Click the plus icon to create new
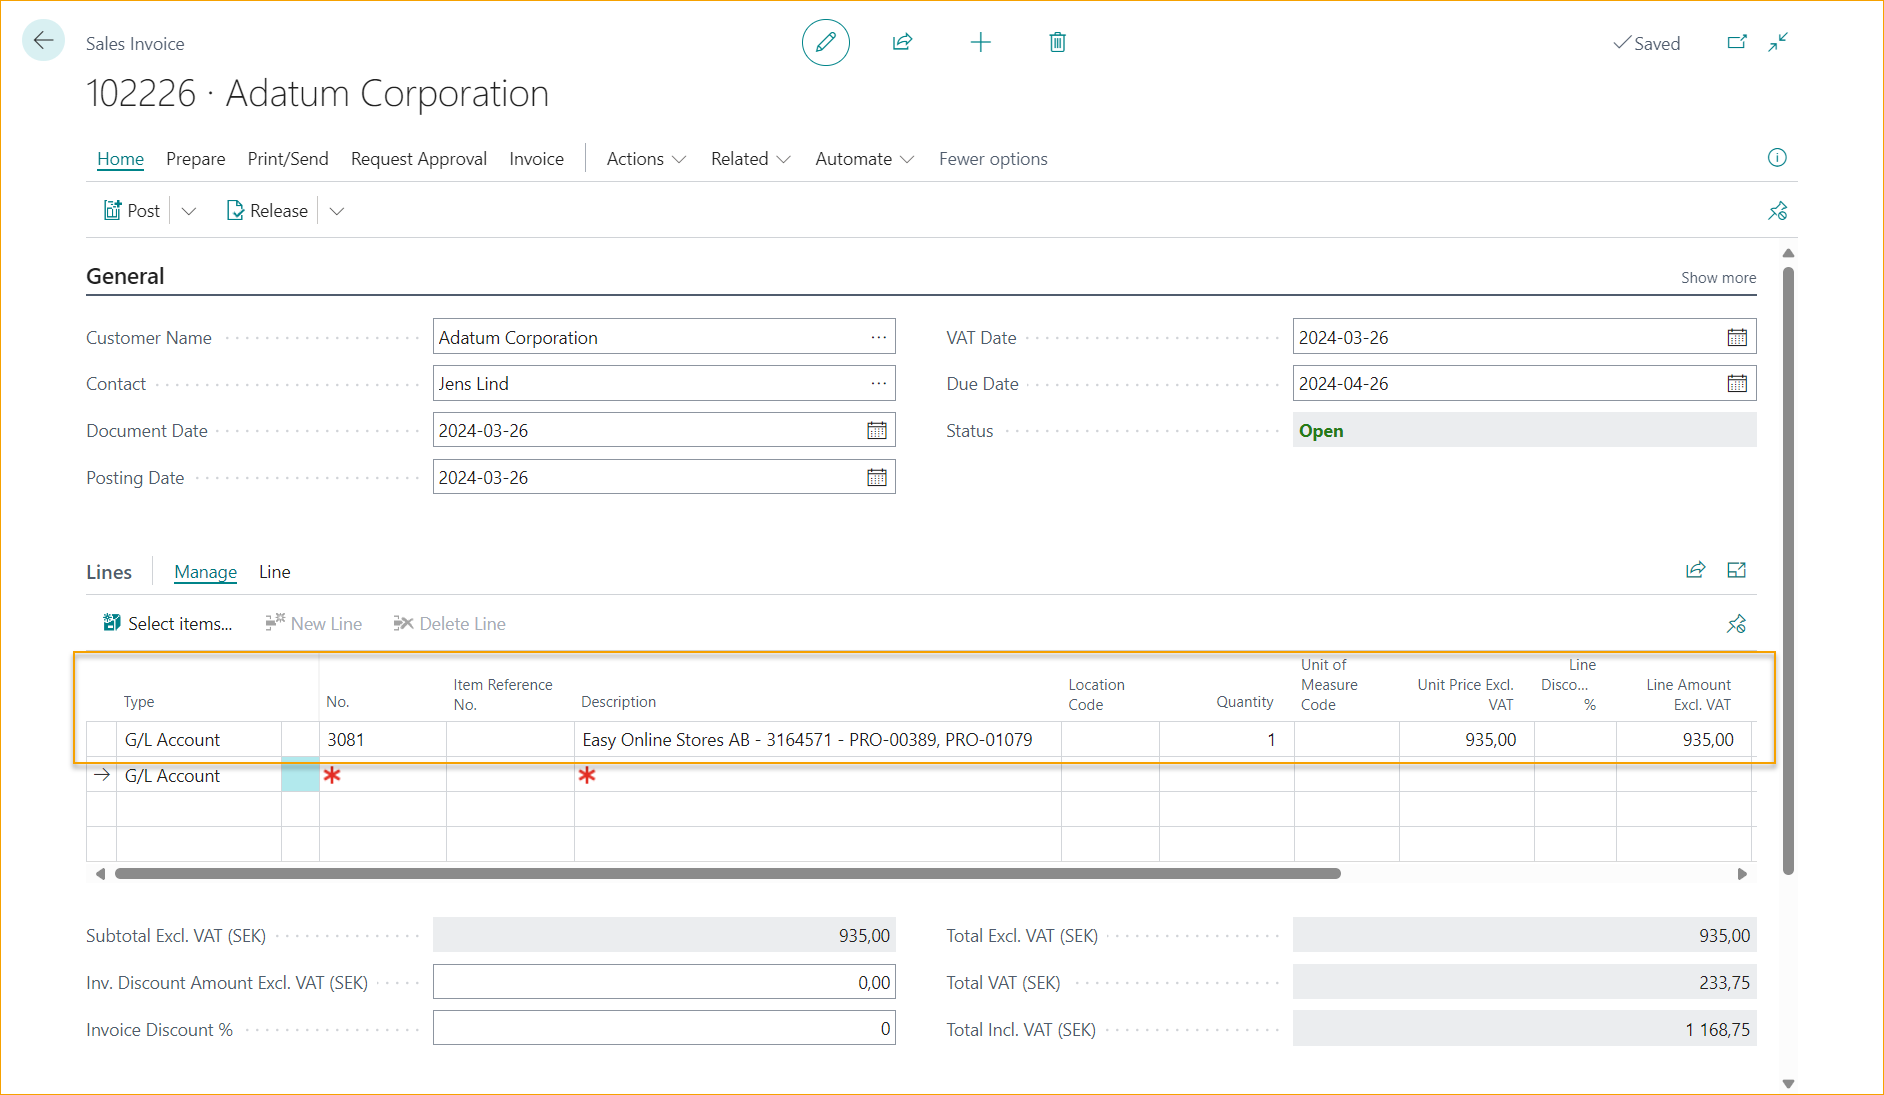1884x1095 pixels. tap(980, 42)
